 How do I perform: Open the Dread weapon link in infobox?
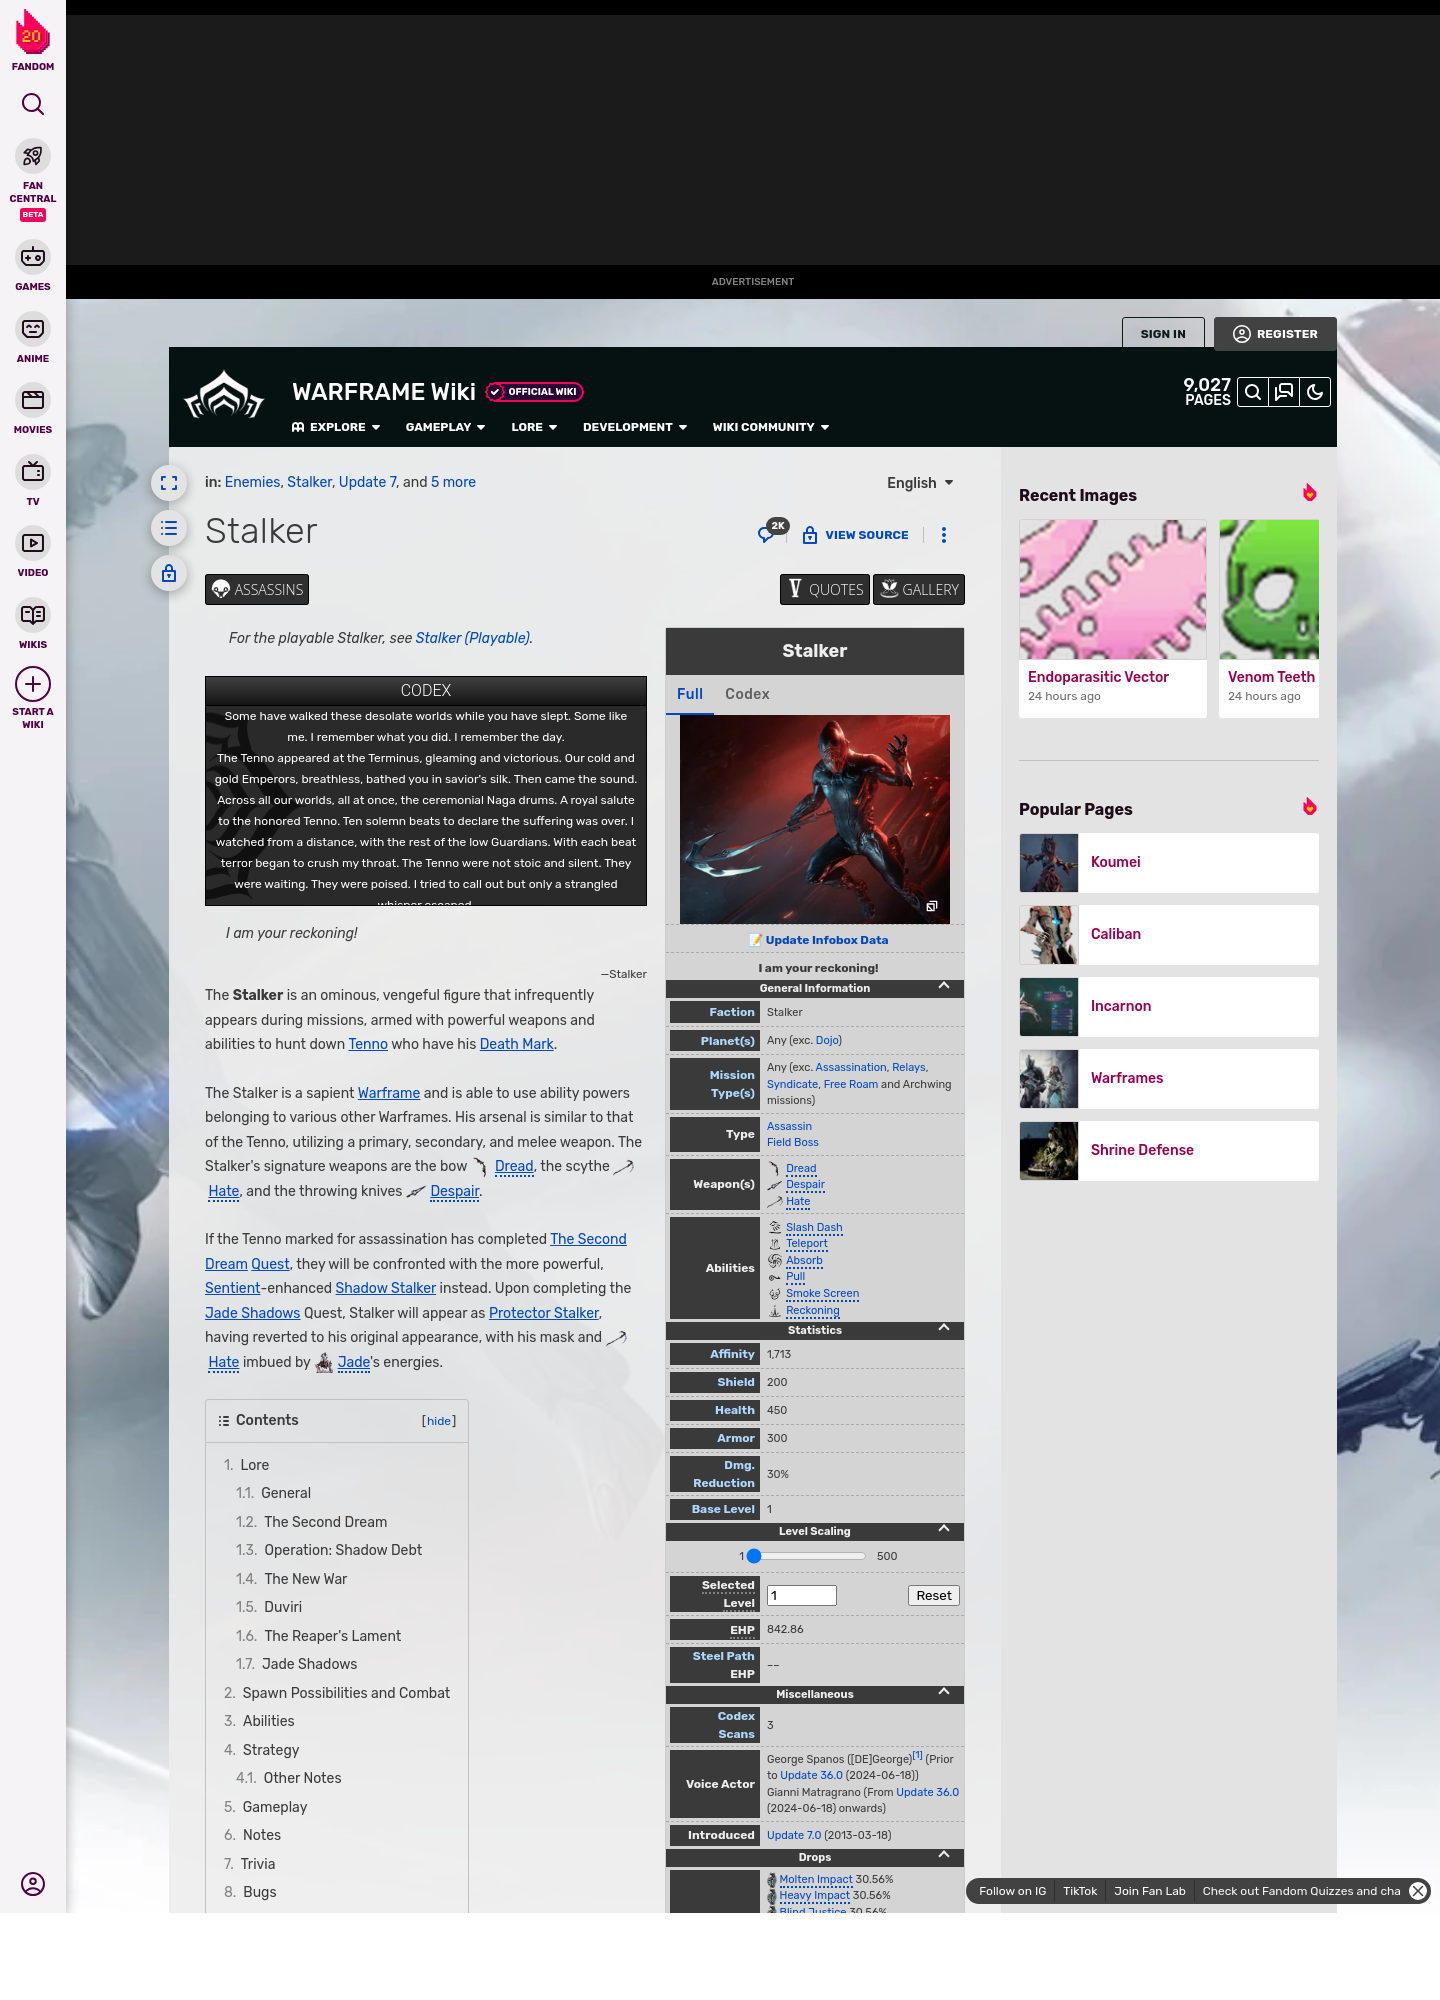click(x=801, y=1168)
